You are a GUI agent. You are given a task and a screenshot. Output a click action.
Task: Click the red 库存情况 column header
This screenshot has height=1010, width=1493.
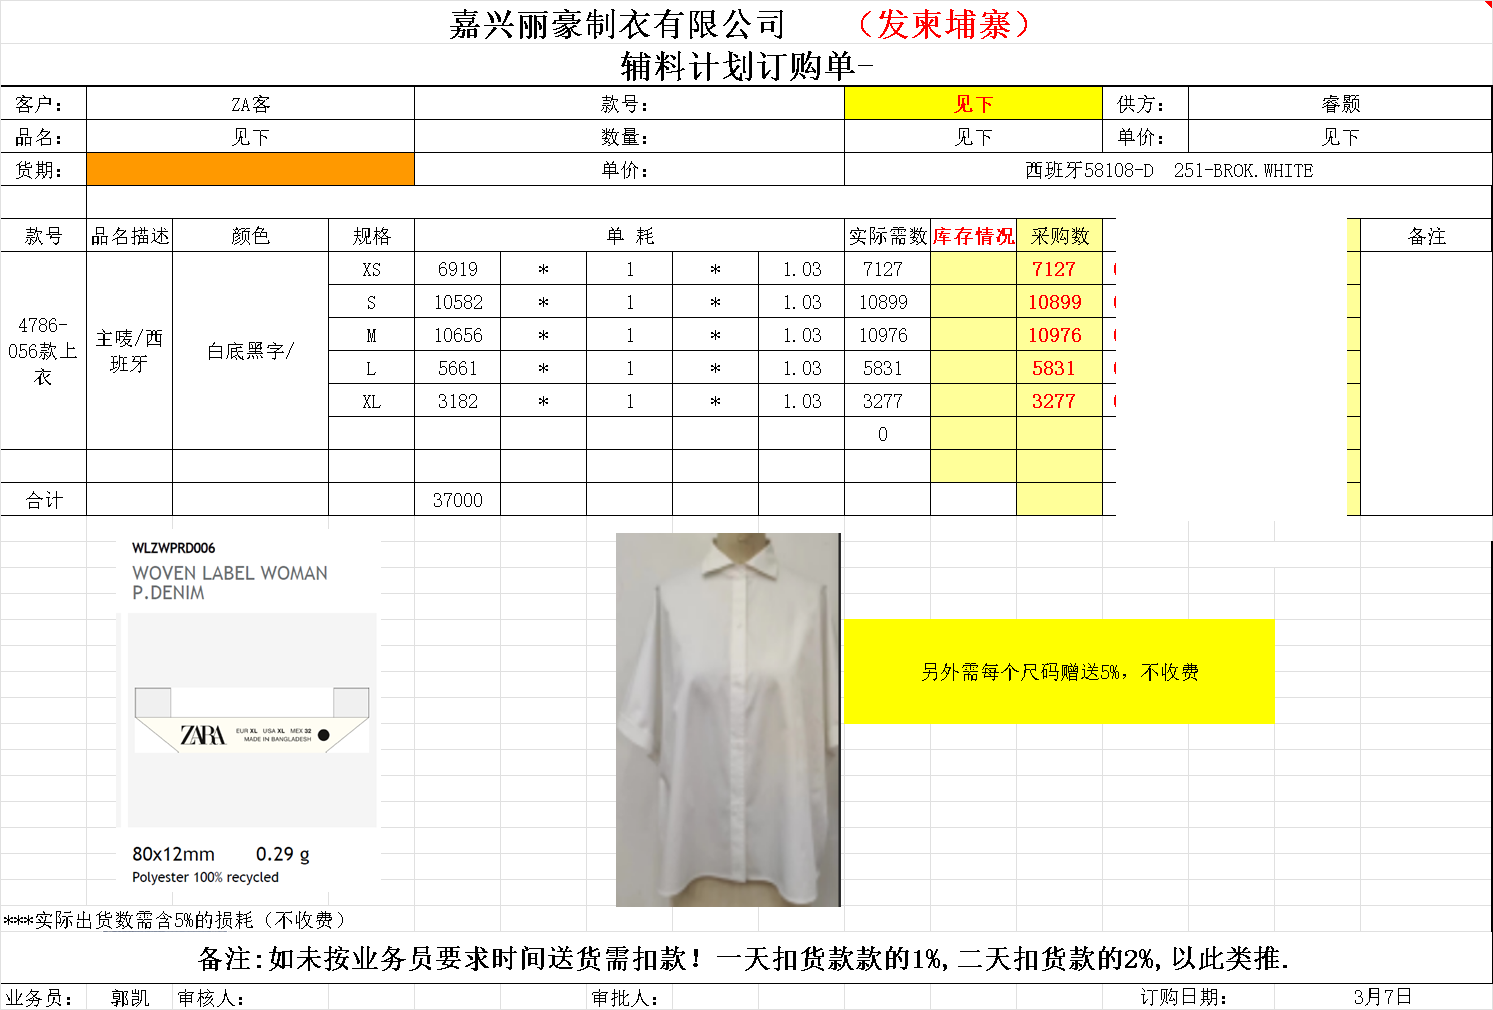click(x=973, y=236)
